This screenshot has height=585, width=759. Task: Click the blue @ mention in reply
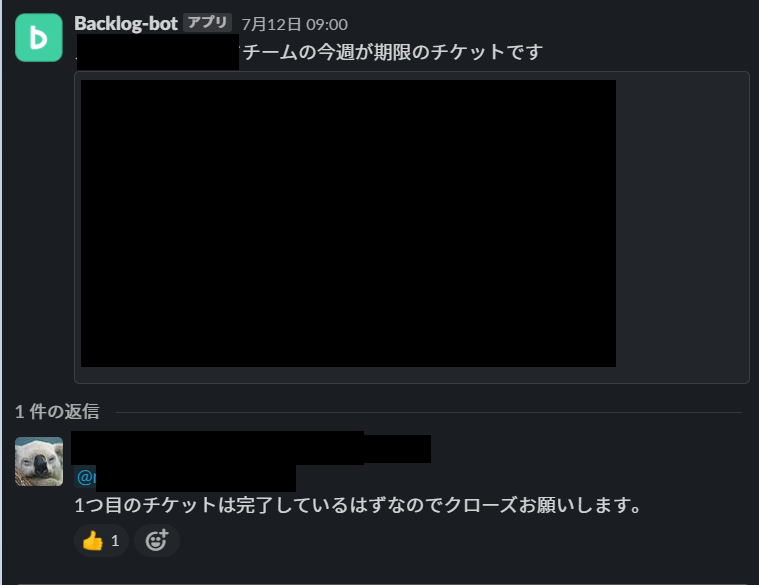[x=85, y=477]
